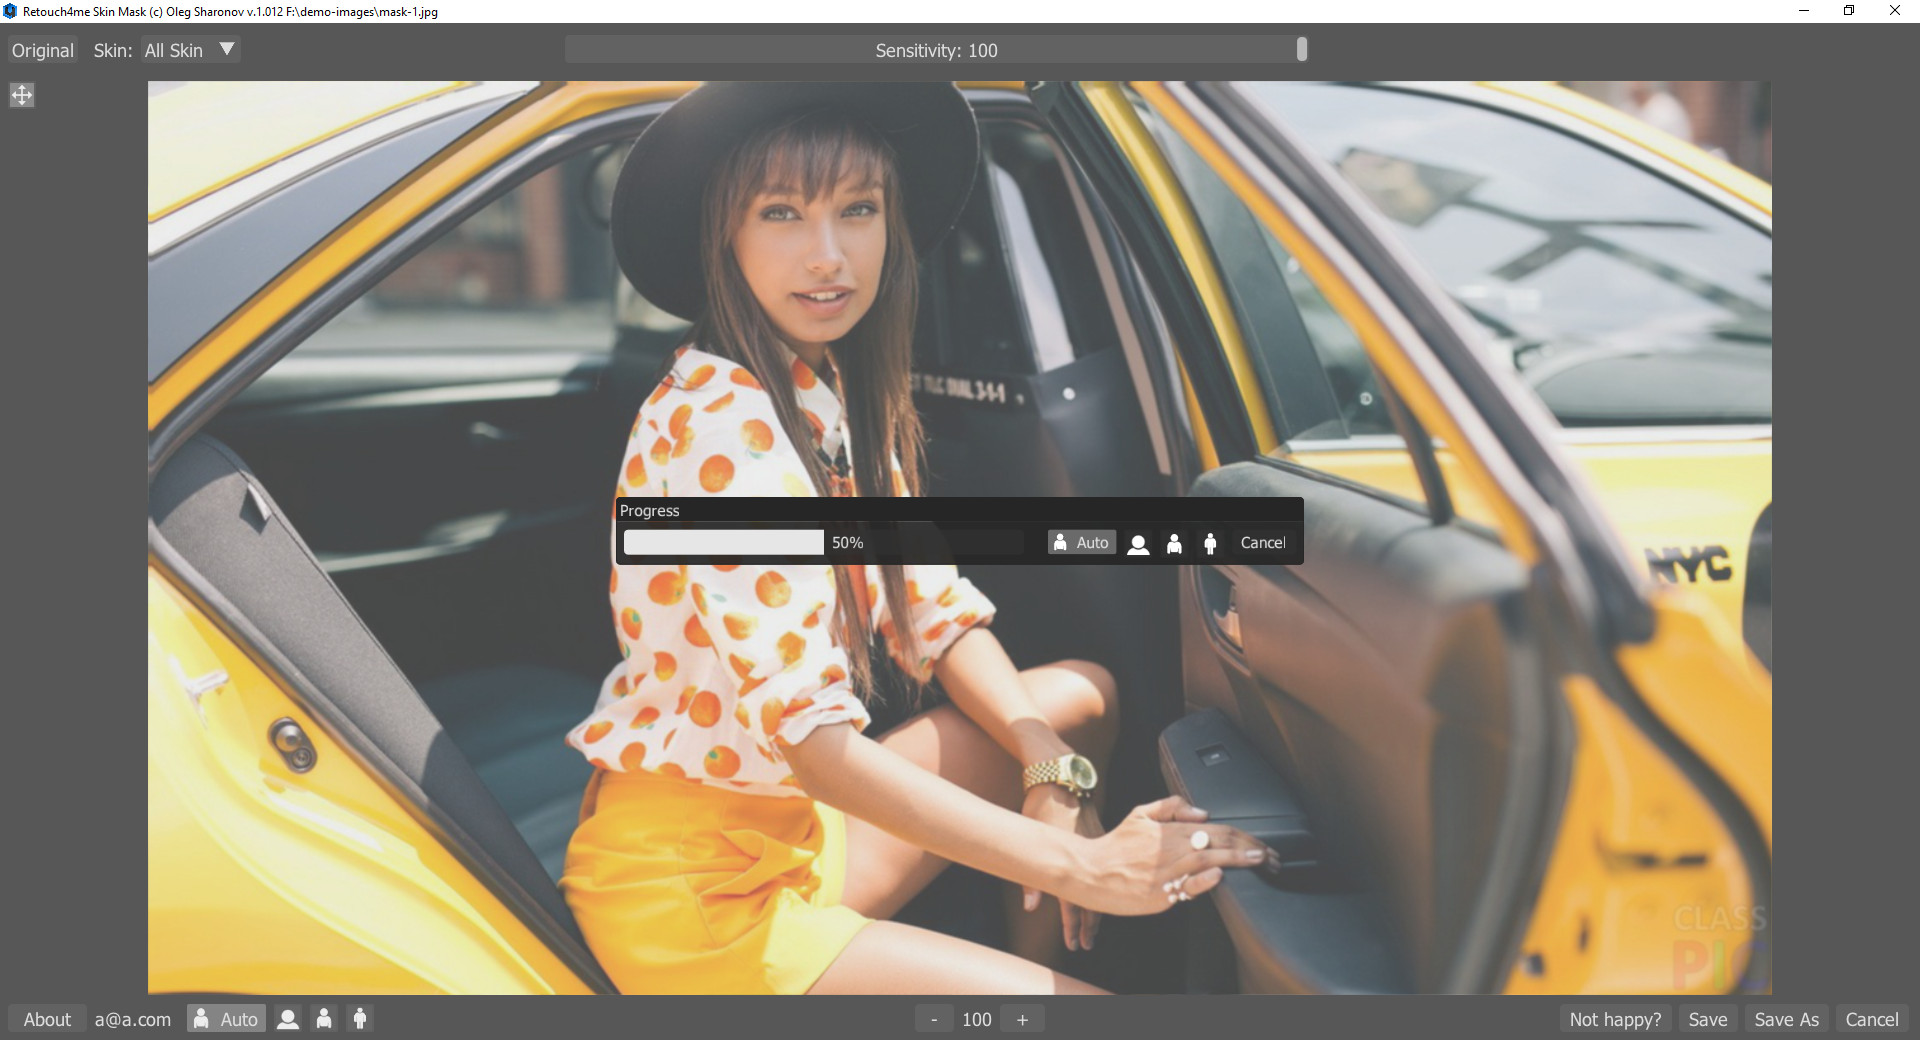Screen dimensions: 1920x1040
Task: Open the About info
Action: (x=47, y=1019)
